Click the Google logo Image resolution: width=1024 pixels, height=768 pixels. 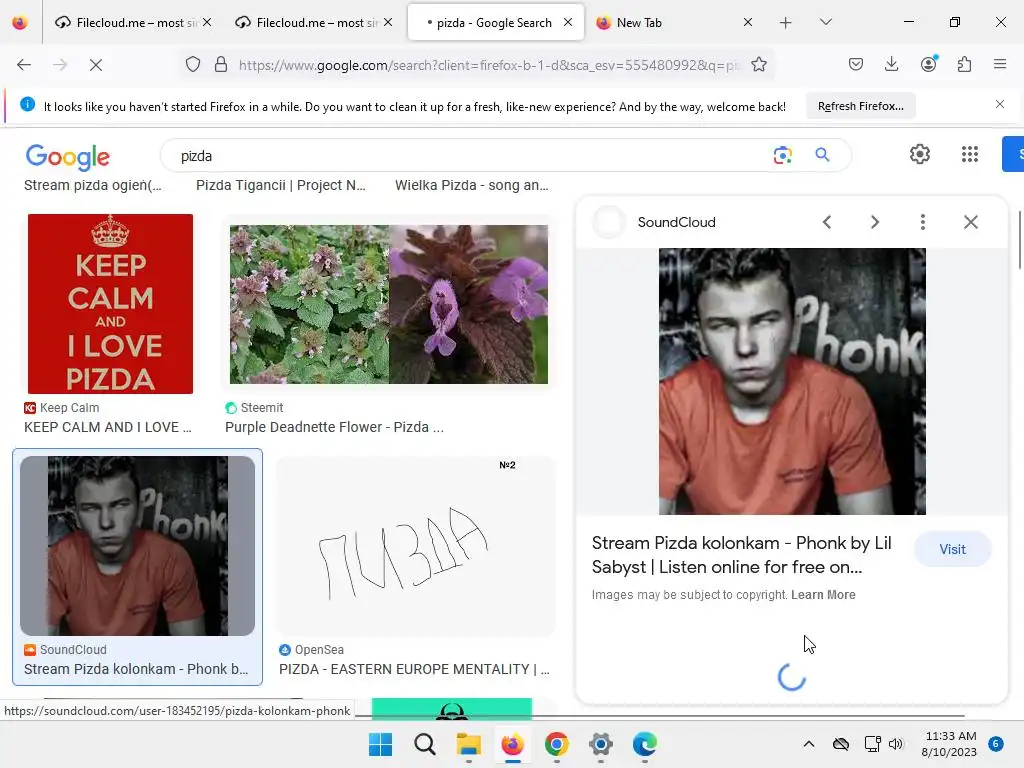(x=68, y=157)
